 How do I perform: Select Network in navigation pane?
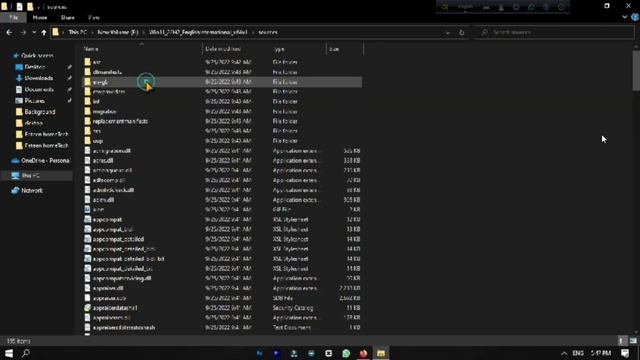tap(27, 191)
